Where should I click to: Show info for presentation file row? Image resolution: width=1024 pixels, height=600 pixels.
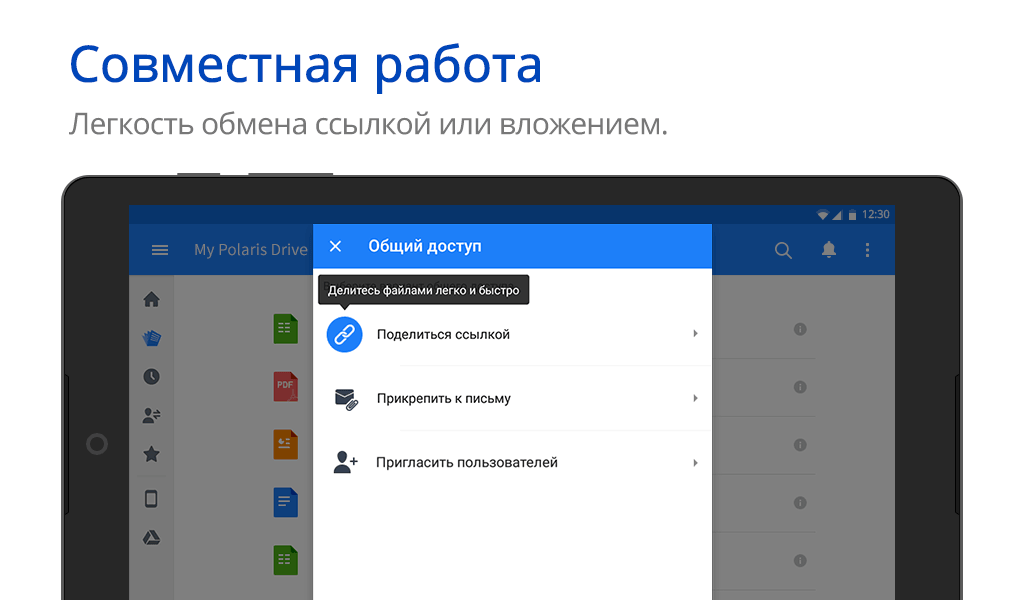(800, 445)
